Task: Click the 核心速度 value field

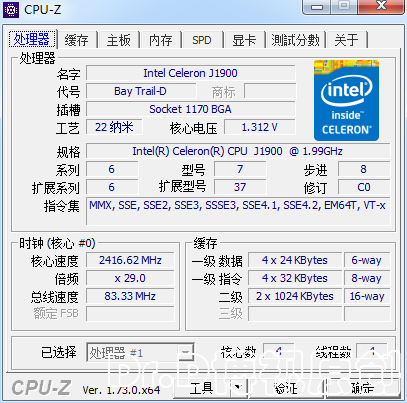Action: click(130, 260)
